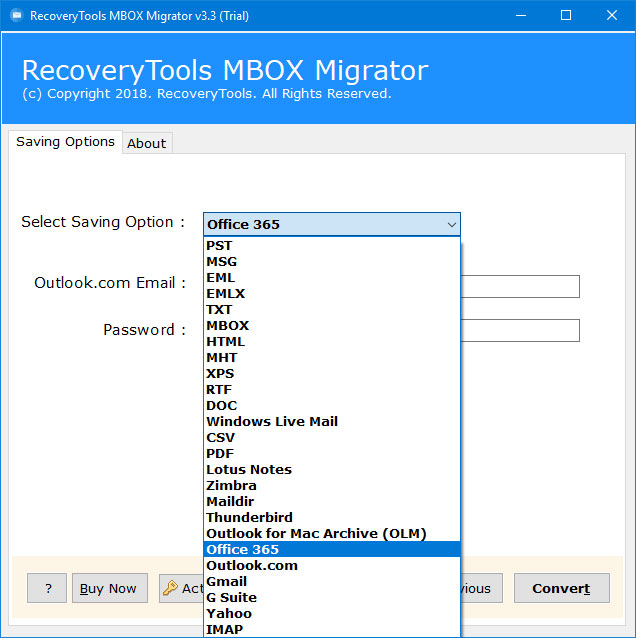Choose Outlook for Mac Archive (OLM)
This screenshot has height=638, width=636.
[332, 534]
